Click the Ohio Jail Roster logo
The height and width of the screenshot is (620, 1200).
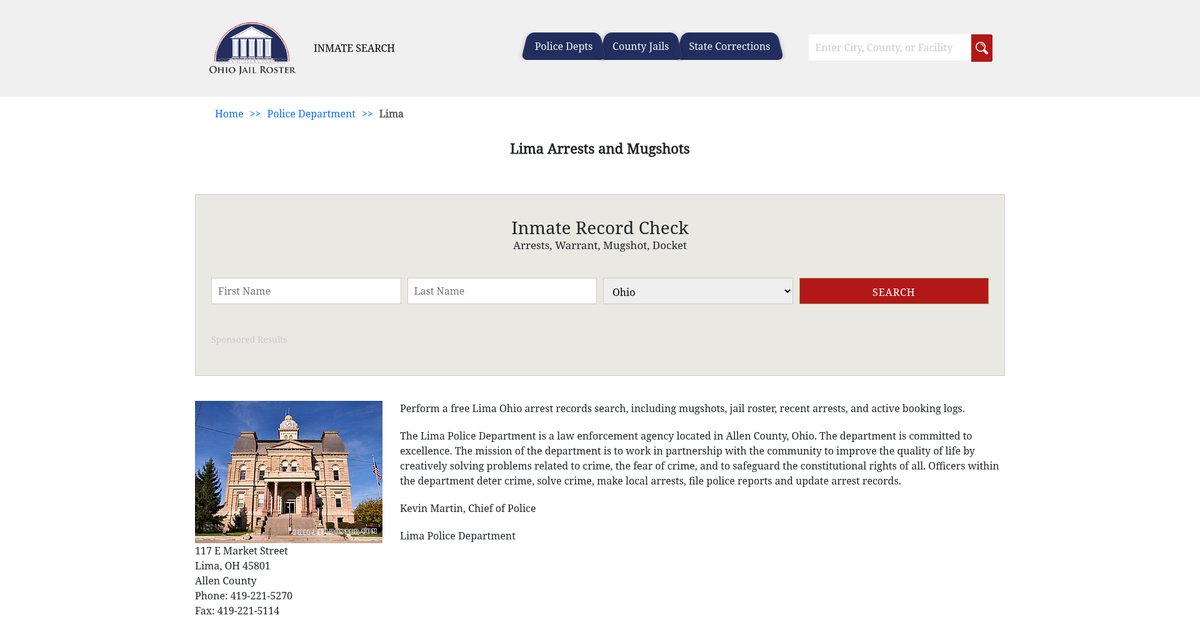click(x=252, y=48)
